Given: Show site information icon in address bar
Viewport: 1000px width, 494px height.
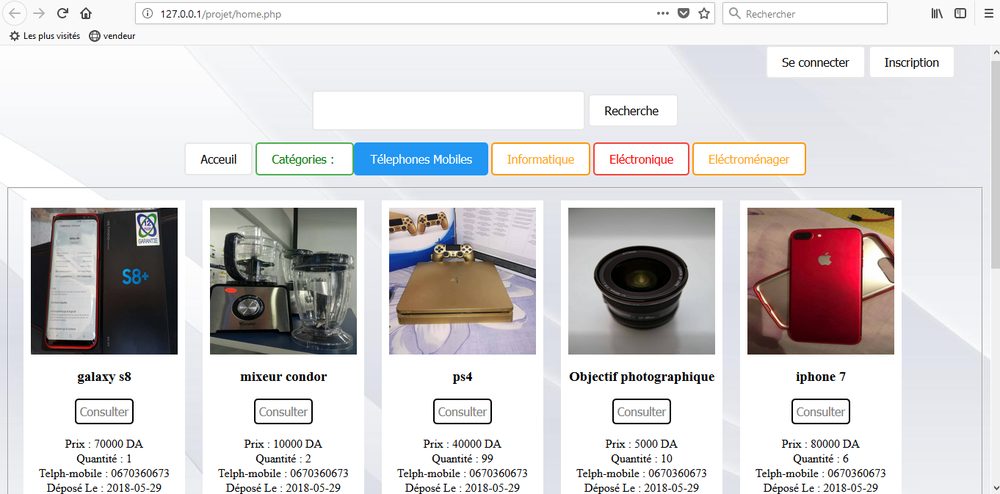Looking at the screenshot, I should point(147,13).
